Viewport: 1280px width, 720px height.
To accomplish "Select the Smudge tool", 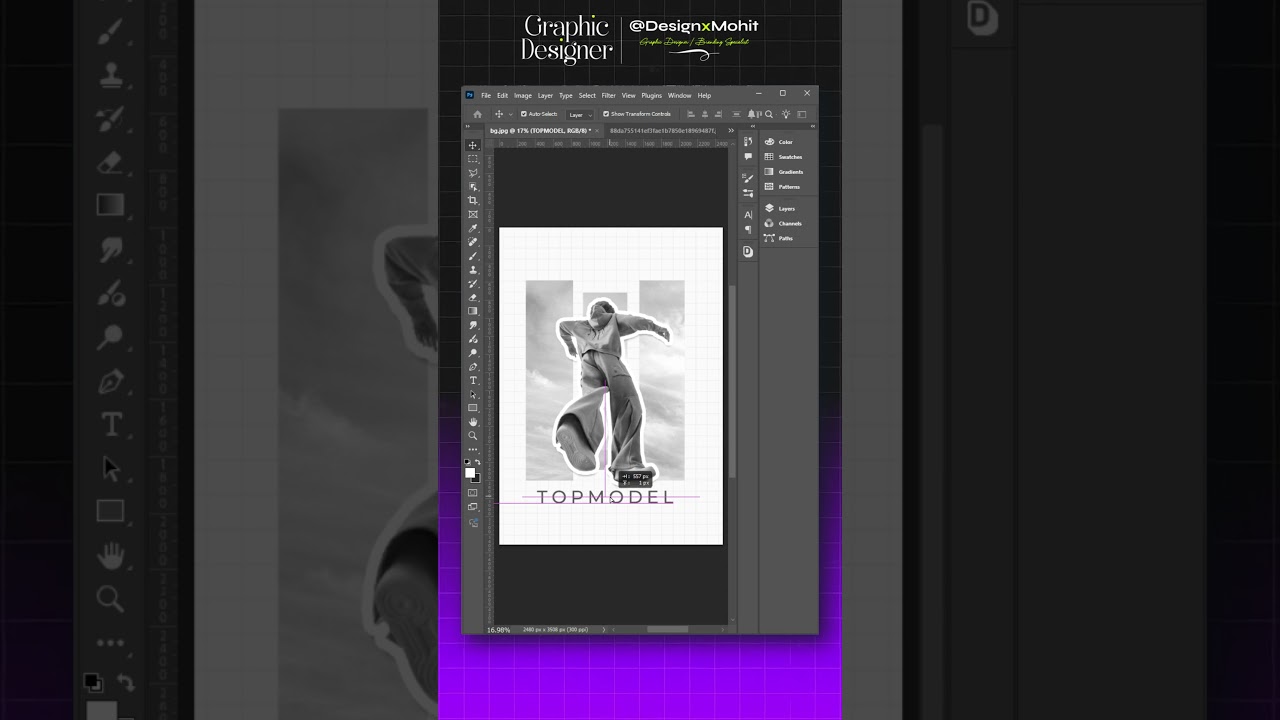I will point(473,325).
